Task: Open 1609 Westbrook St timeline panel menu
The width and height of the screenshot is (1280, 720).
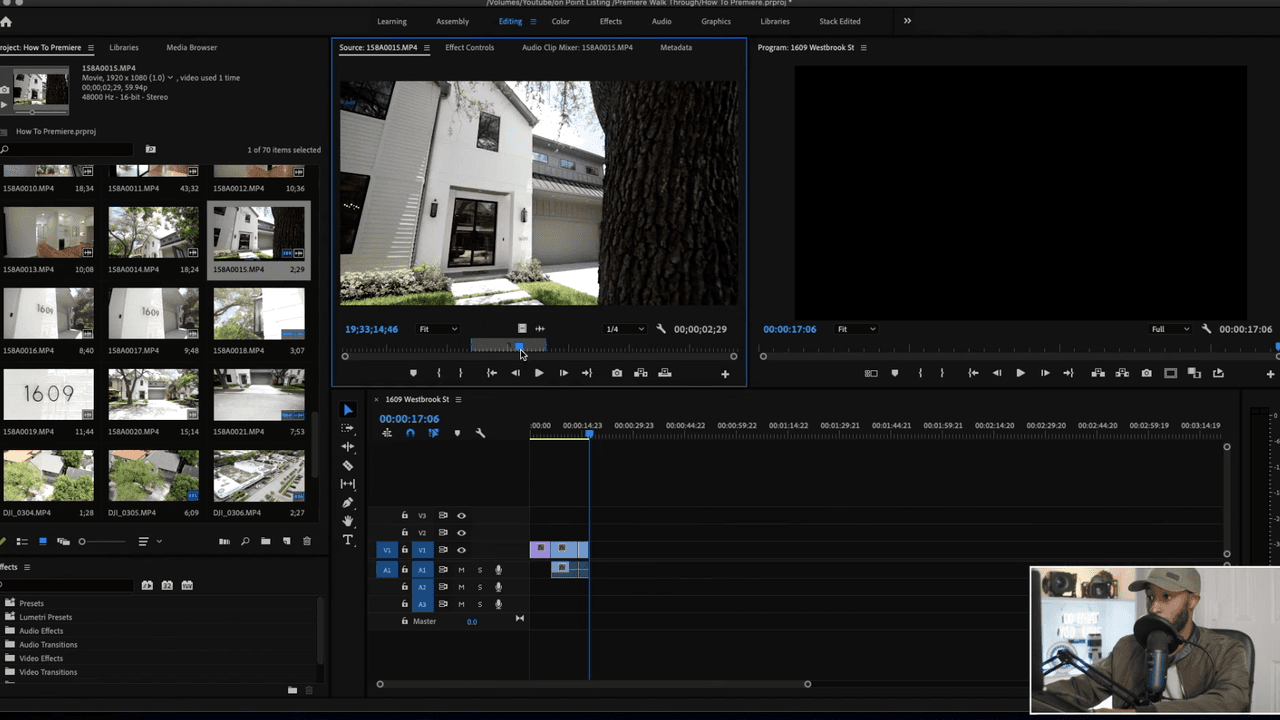Action: pos(458,400)
